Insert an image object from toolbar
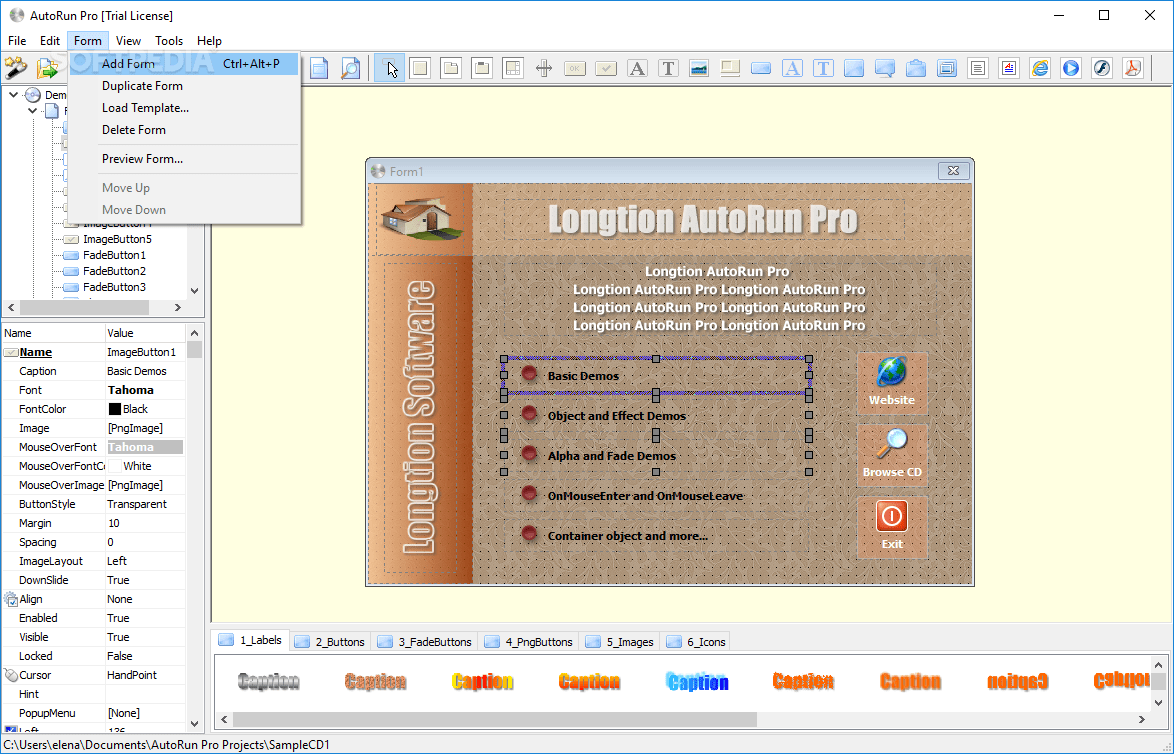The height and width of the screenshot is (754, 1174). click(x=699, y=68)
